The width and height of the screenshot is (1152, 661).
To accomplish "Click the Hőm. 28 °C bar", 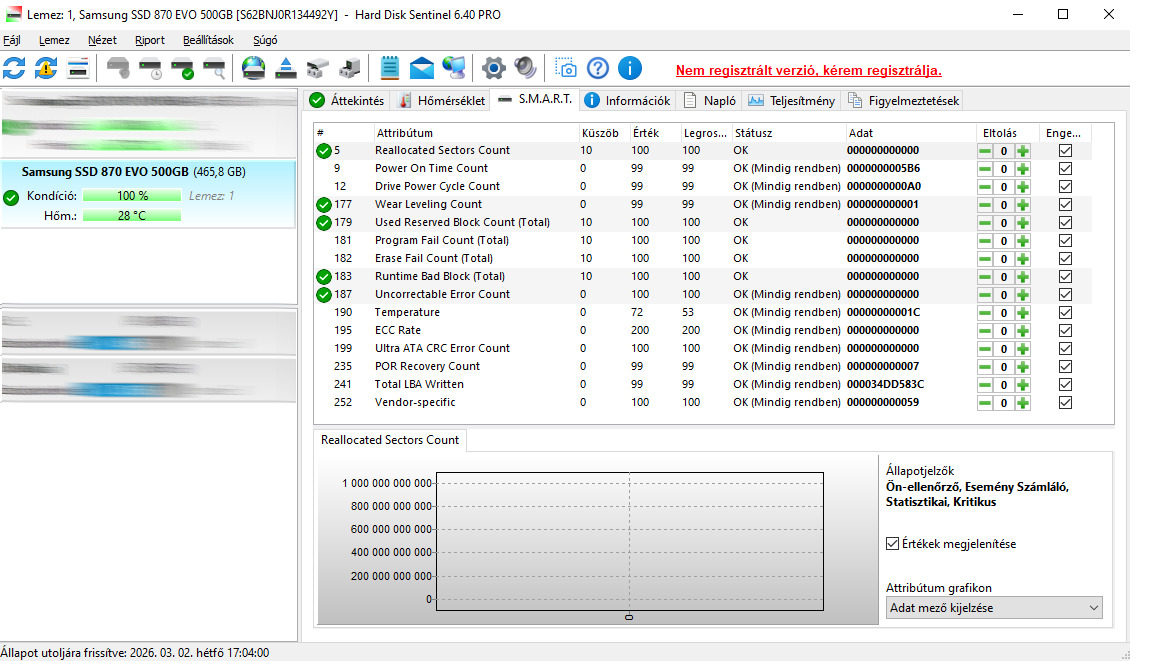I will coord(132,216).
